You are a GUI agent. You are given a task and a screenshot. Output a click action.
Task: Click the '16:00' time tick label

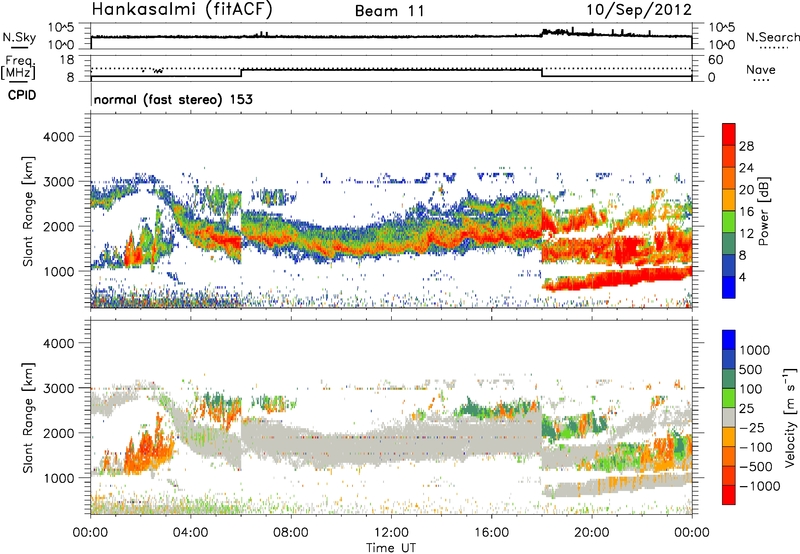[491, 533]
